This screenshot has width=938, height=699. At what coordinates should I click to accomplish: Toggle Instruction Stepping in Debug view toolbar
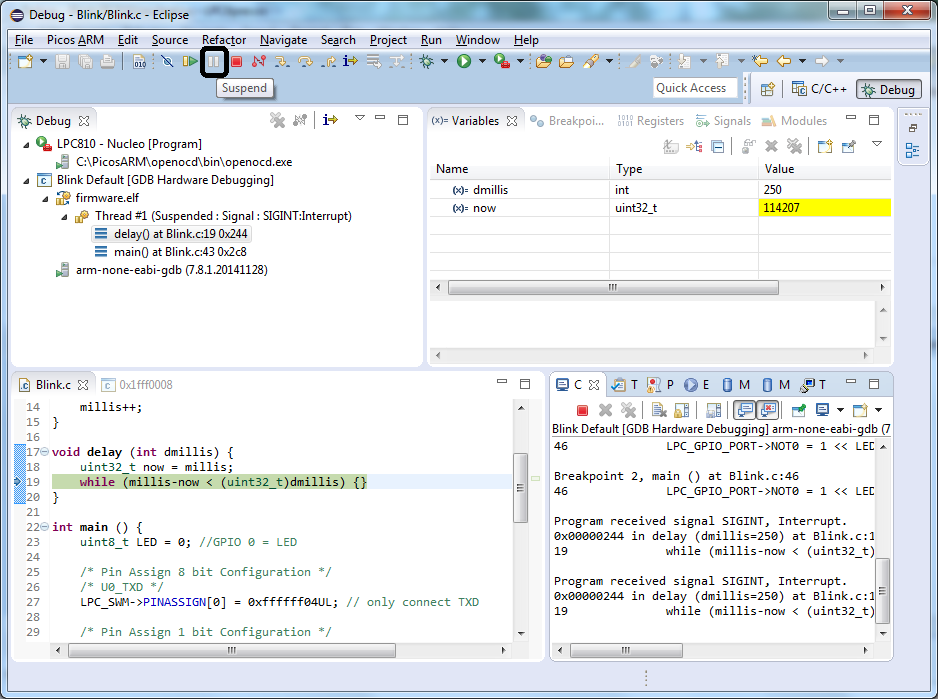click(x=330, y=120)
